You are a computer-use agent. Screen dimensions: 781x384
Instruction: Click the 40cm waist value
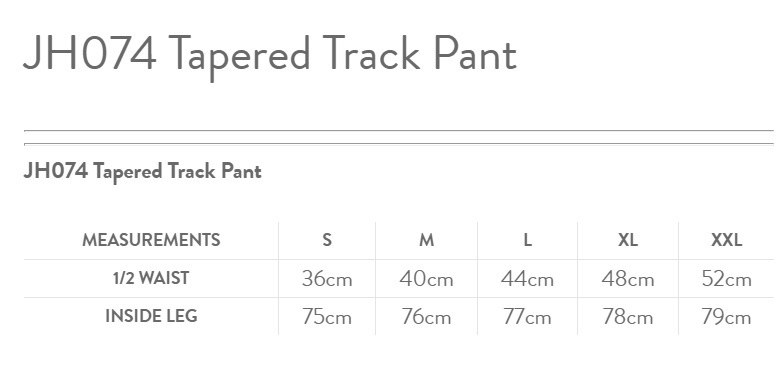(426, 279)
